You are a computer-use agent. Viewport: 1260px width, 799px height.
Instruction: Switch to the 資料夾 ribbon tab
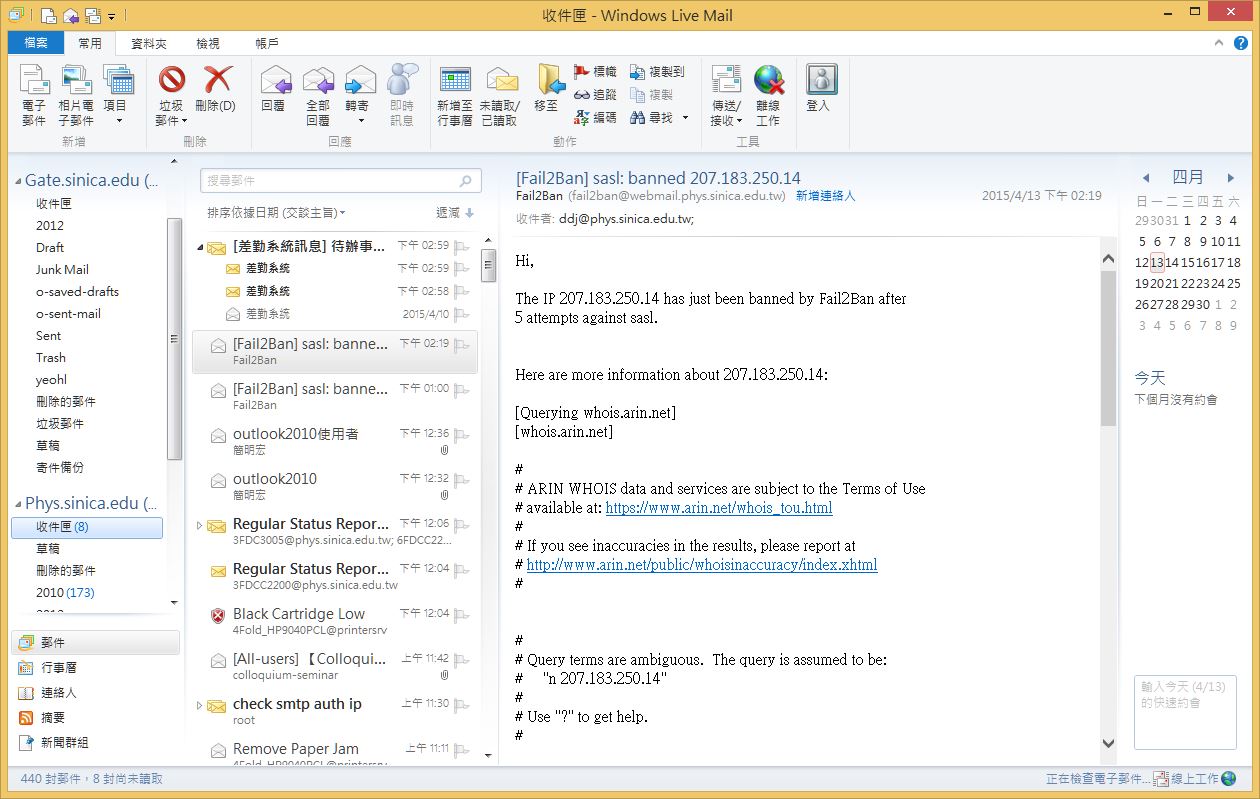[x=149, y=43]
